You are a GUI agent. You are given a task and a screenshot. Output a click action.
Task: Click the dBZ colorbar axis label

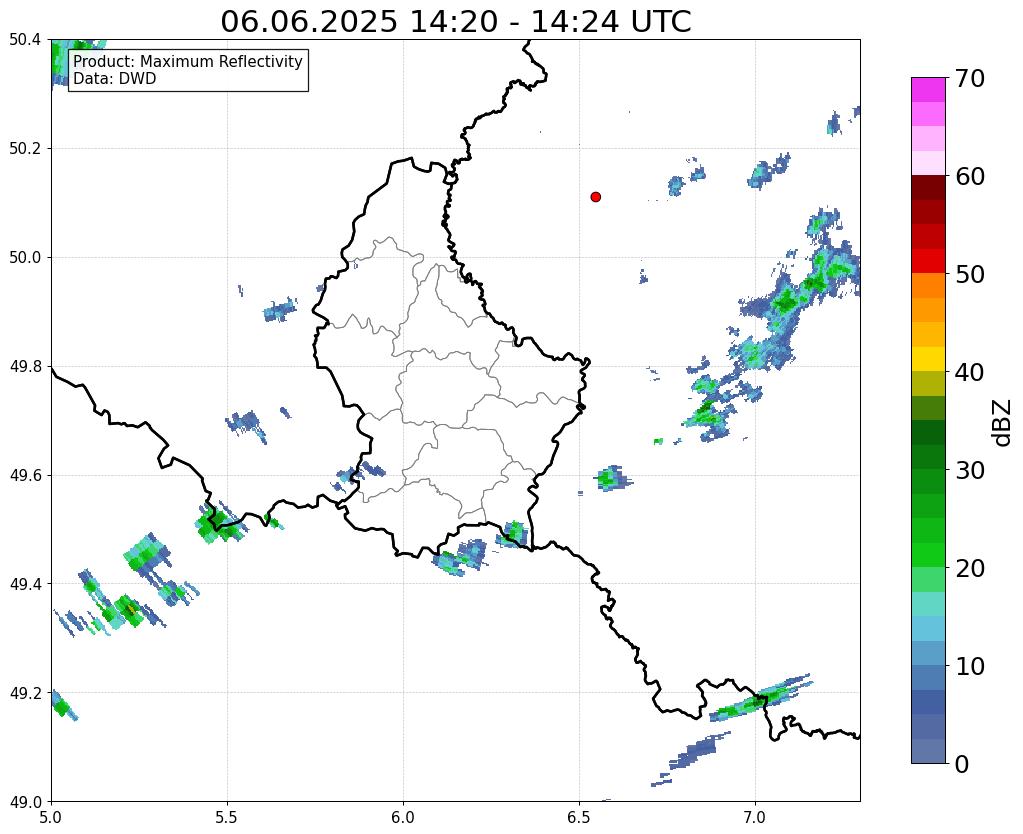(x=1003, y=423)
